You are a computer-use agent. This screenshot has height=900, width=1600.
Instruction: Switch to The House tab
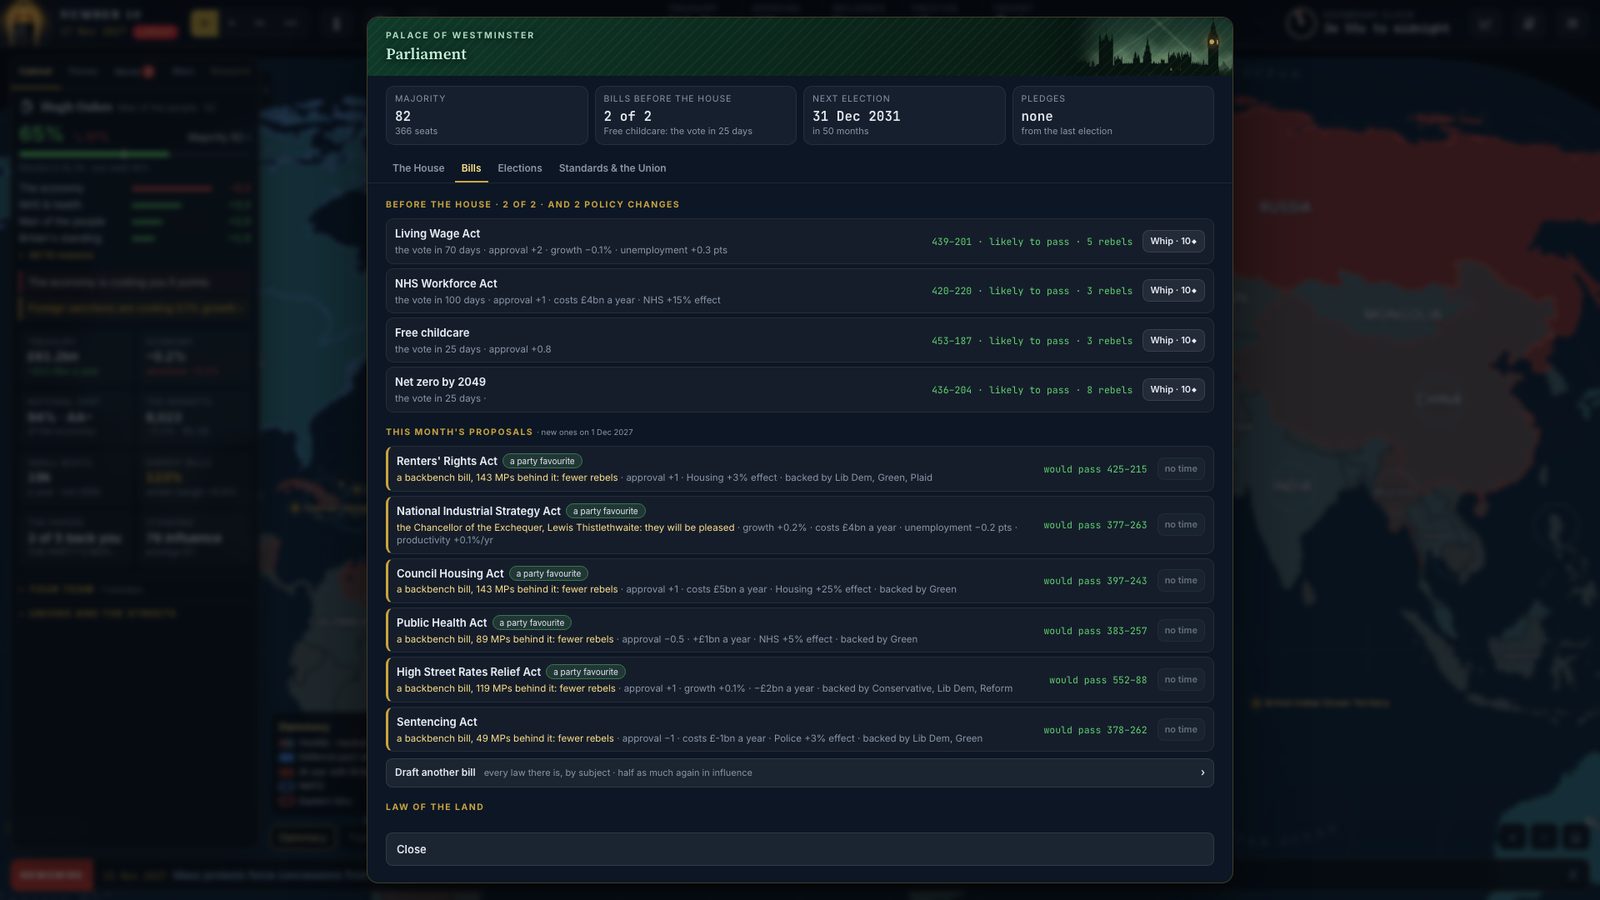pyautogui.click(x=418, y=168)
